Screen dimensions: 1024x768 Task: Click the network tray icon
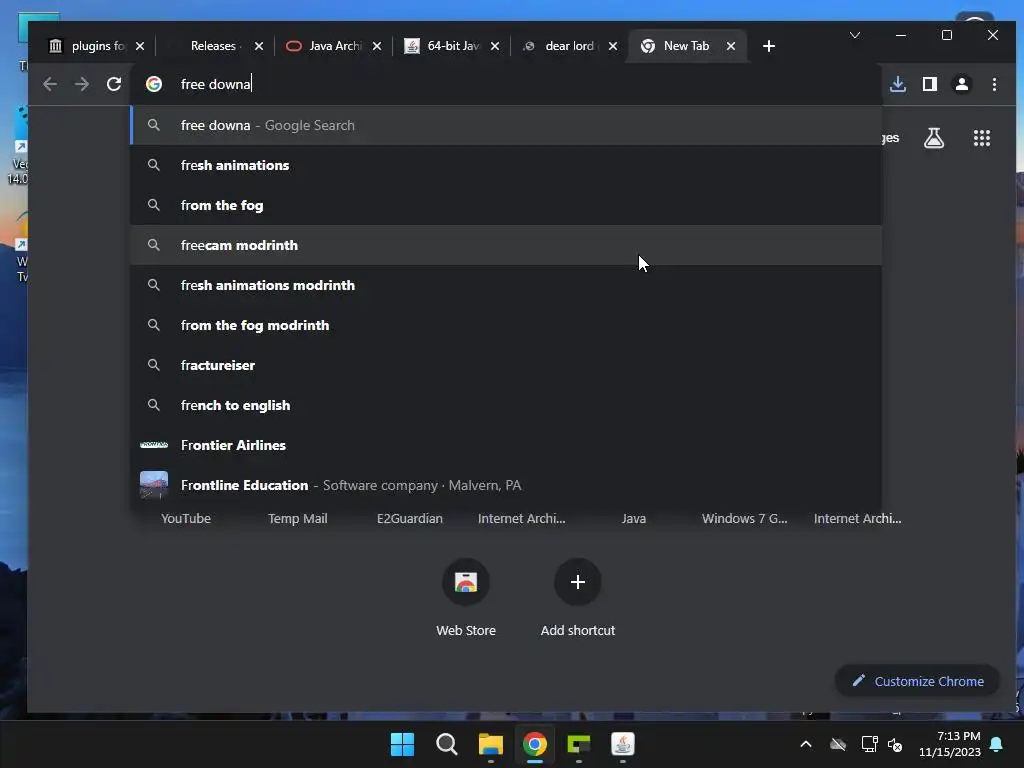point(869,744)
